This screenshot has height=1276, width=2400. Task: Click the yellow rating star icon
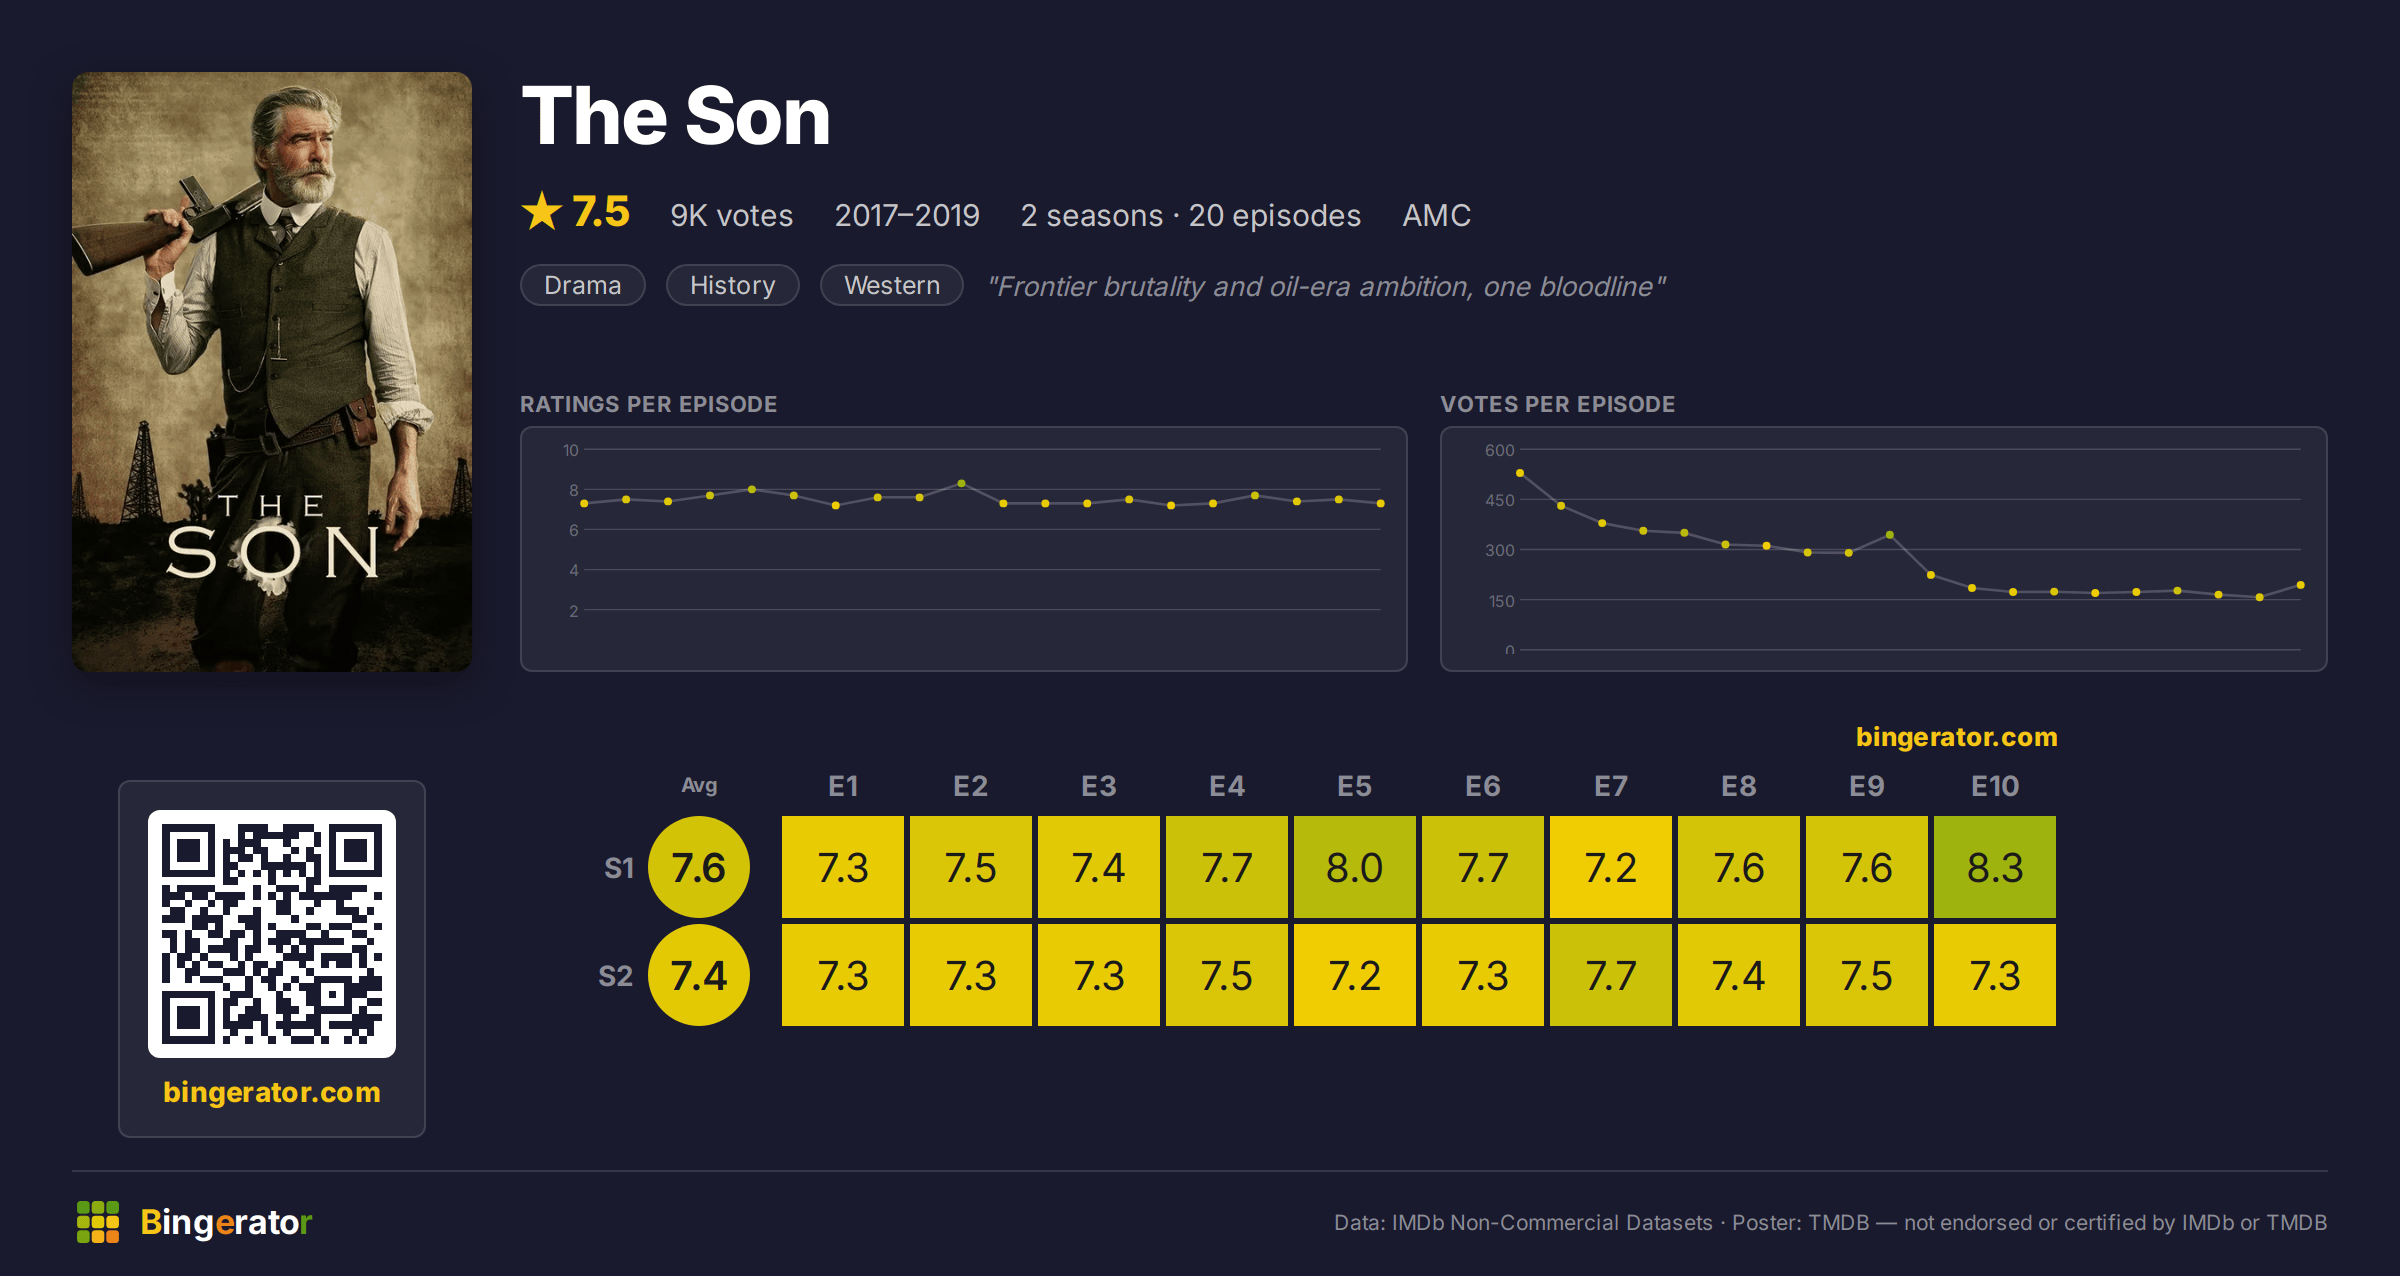542,211
